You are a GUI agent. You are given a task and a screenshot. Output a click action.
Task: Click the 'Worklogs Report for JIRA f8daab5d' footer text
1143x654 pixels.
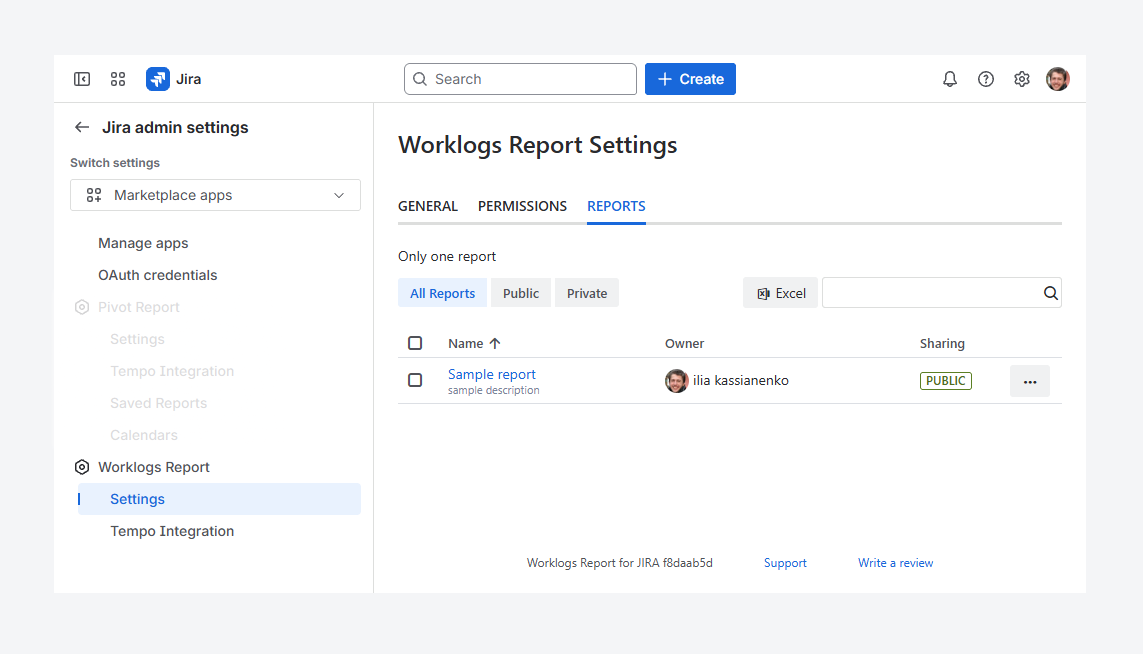620,563
